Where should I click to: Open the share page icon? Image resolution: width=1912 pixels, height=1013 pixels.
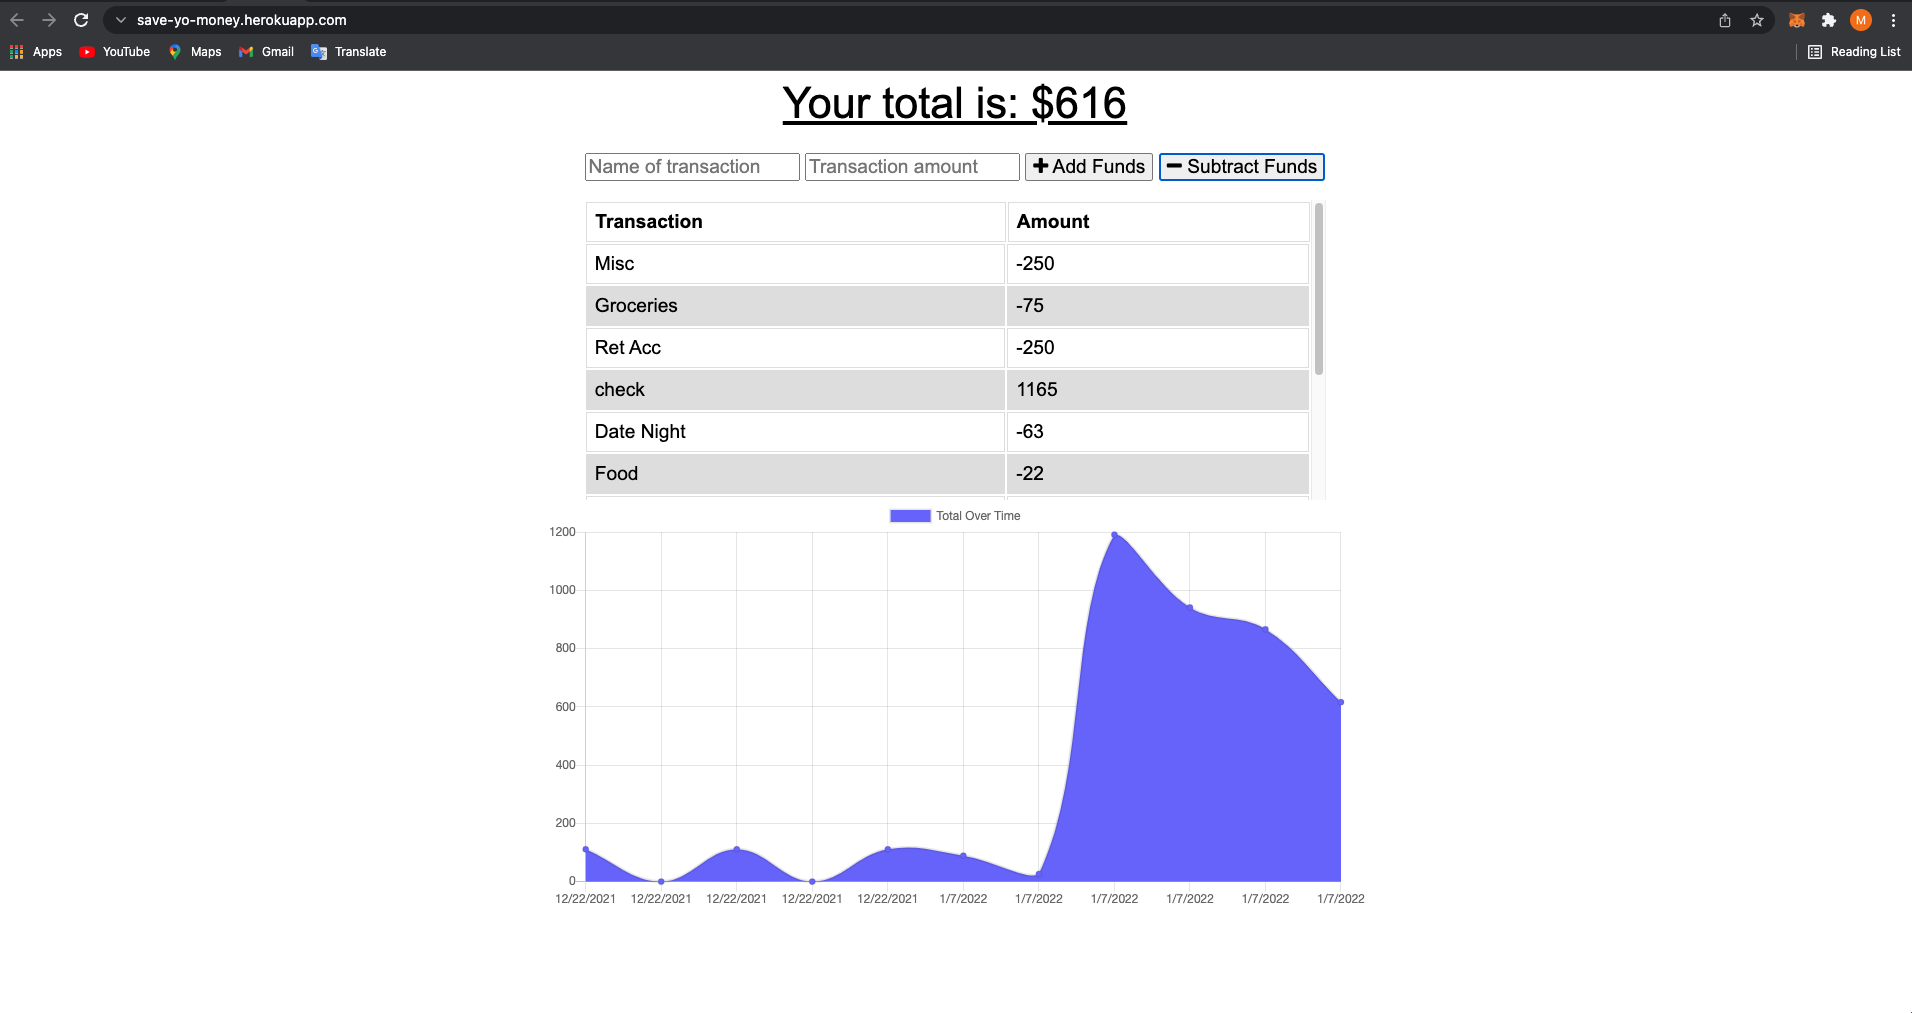tap(1725, 20)
